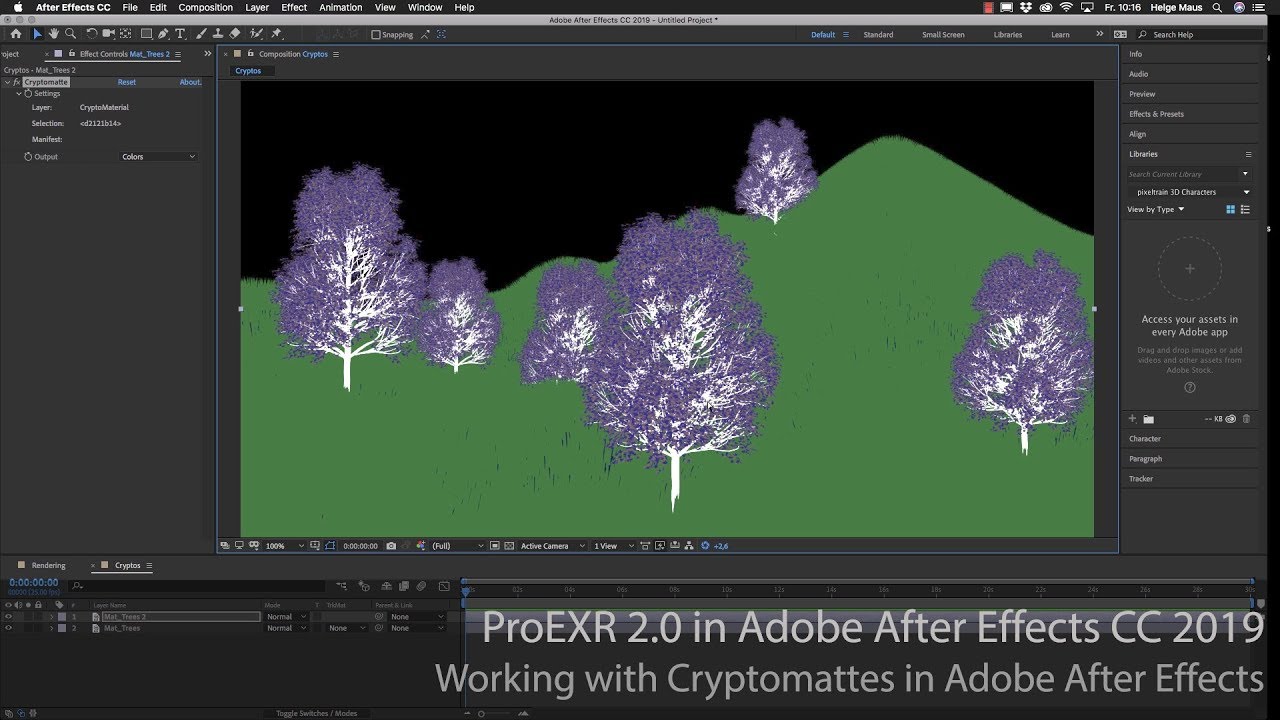This screenshot has width=1280, height=720.
Task: Open the Libraries panel menu icon
Action: click(1248, 154)
